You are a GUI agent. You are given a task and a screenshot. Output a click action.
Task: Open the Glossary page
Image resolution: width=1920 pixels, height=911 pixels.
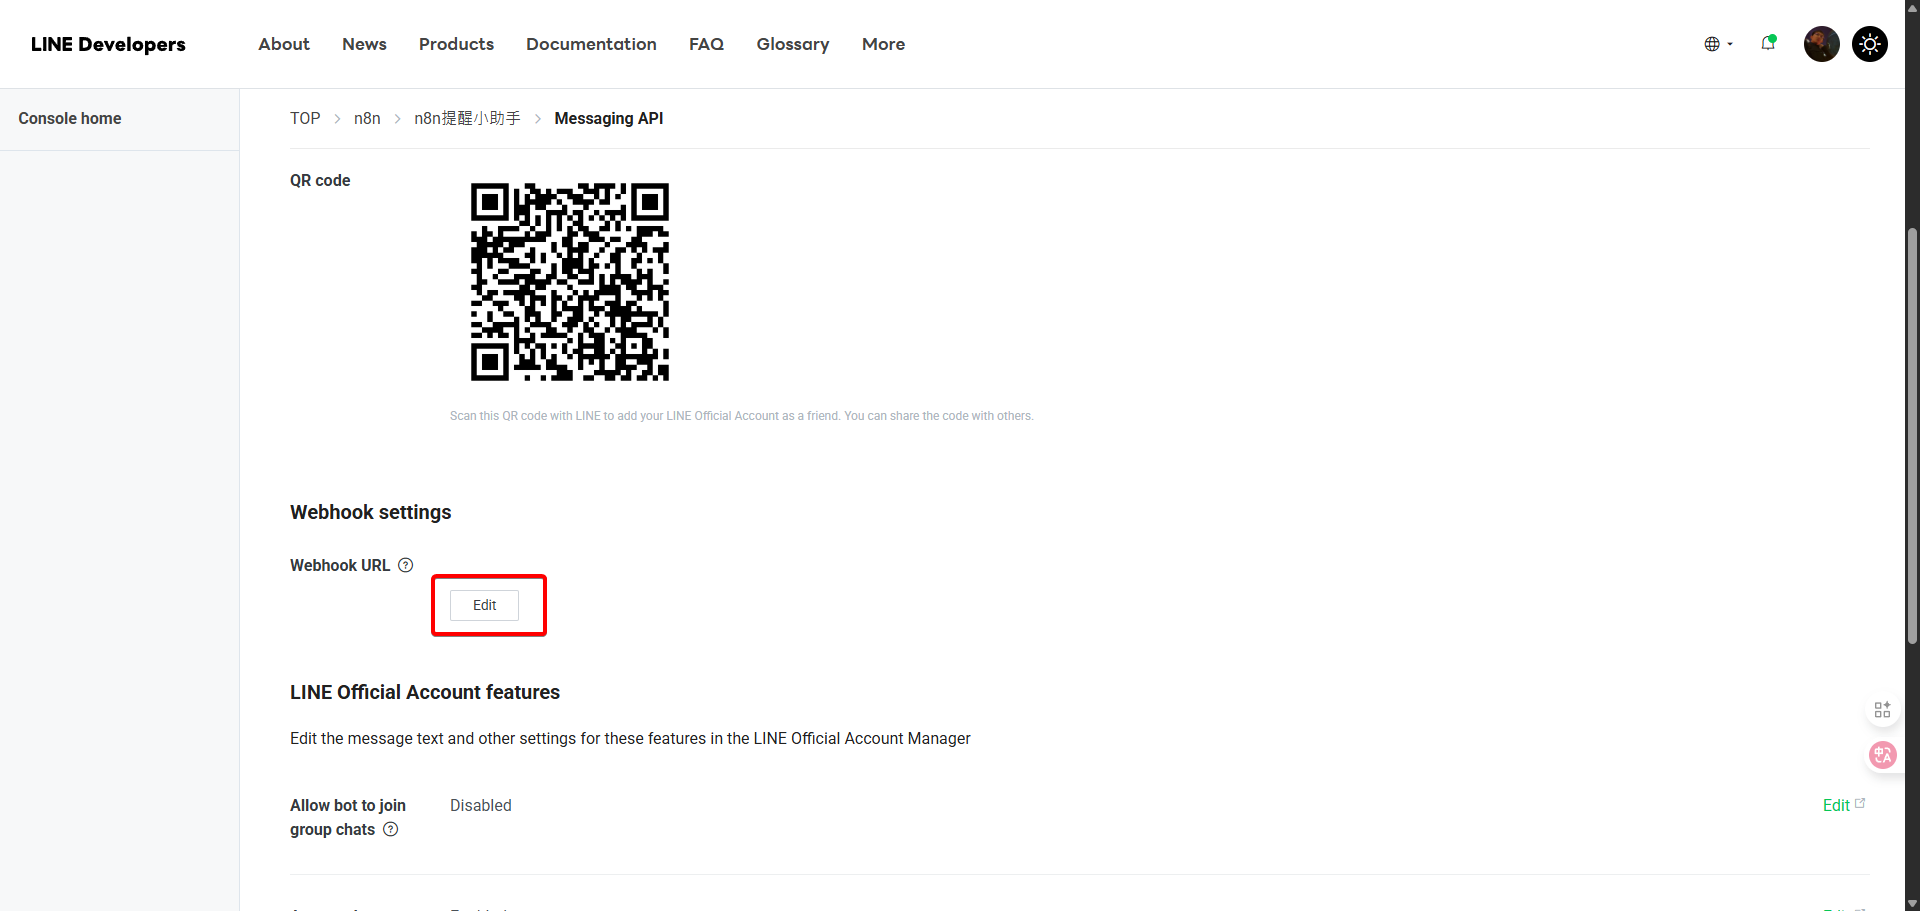(x=792, y=44)
